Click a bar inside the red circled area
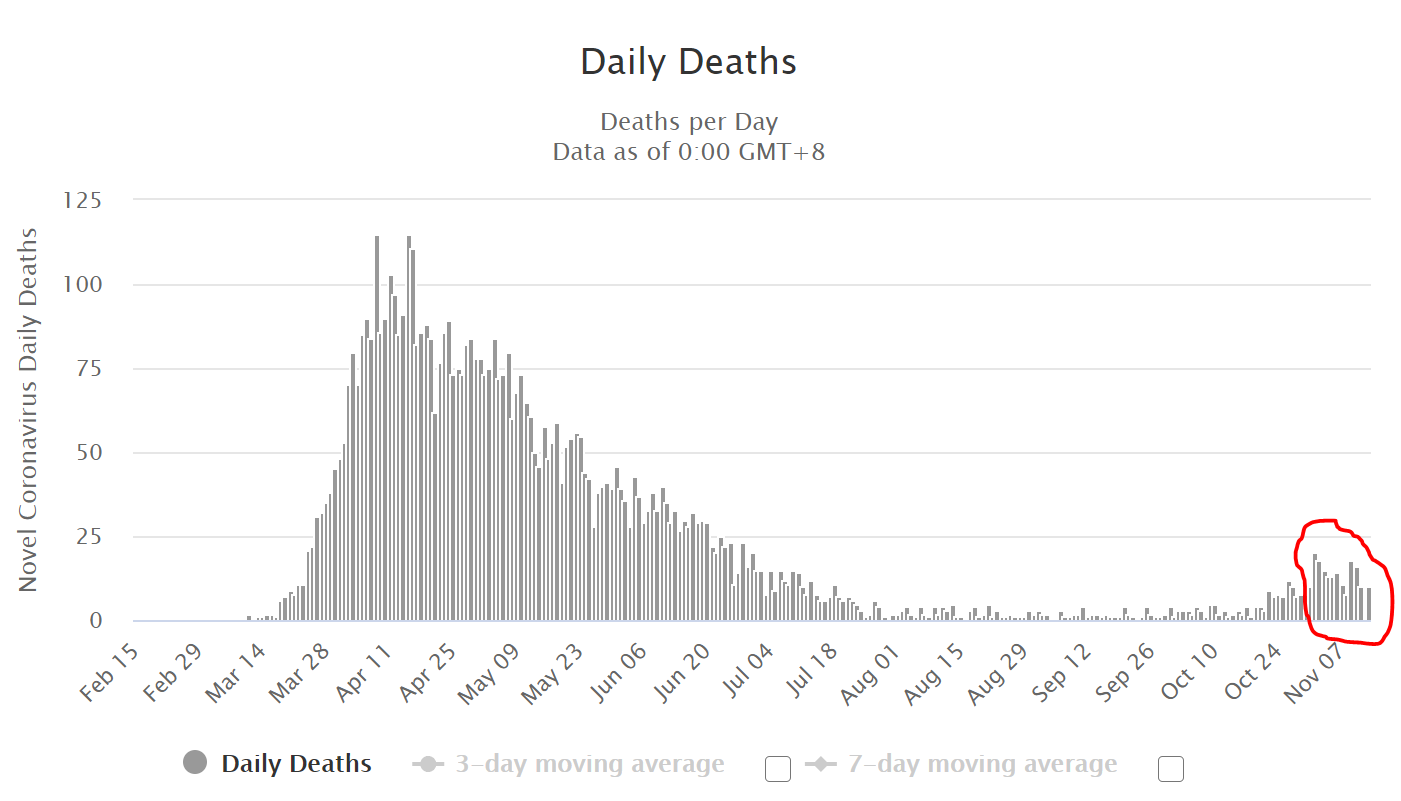Screen dimensions: 1401x801 [x=1315, y=588]
